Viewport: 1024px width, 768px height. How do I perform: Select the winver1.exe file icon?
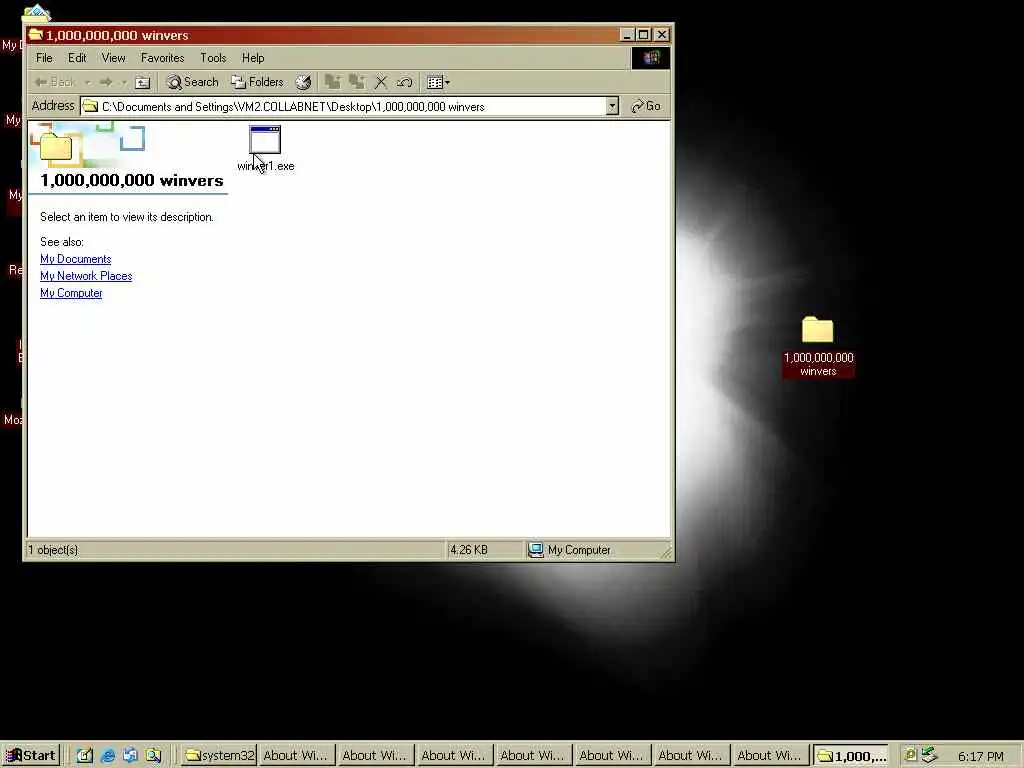point(265,140)
